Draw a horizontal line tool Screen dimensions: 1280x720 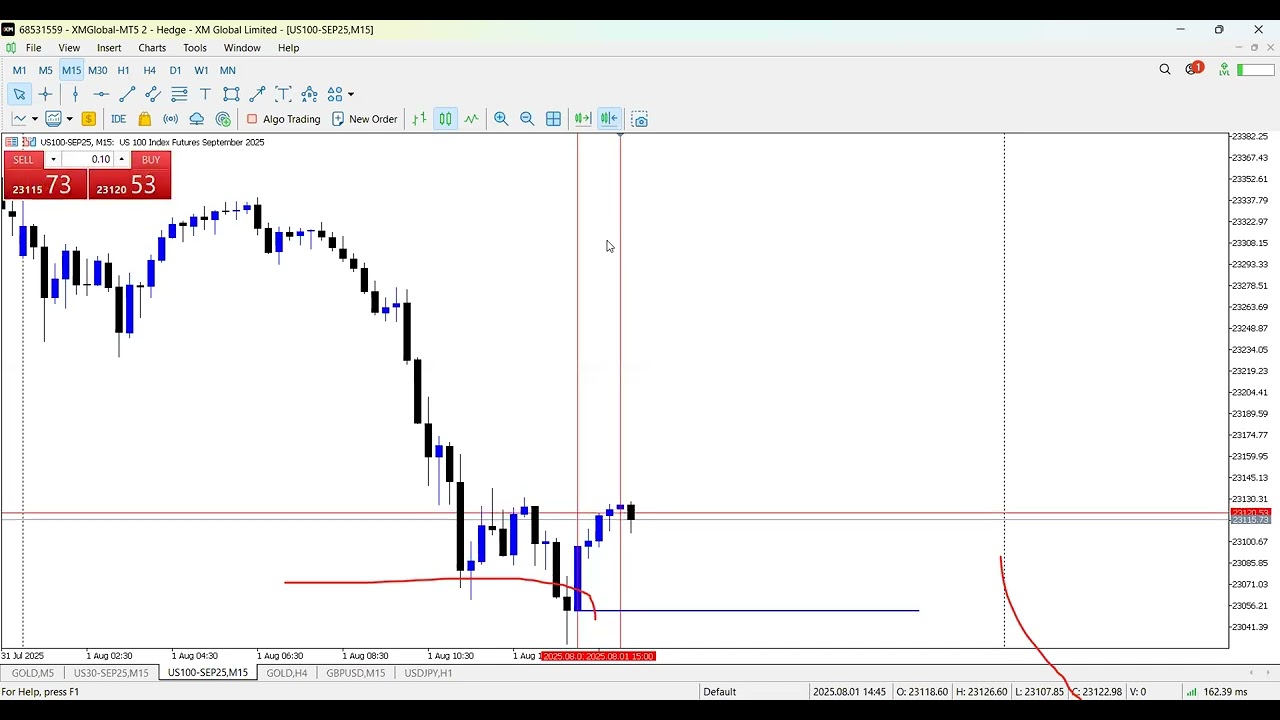point(101,94)
